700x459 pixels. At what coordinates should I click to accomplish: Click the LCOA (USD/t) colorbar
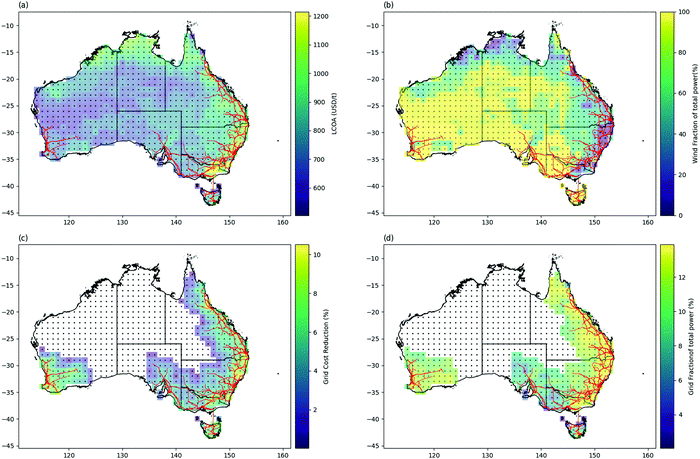[301, 113]
